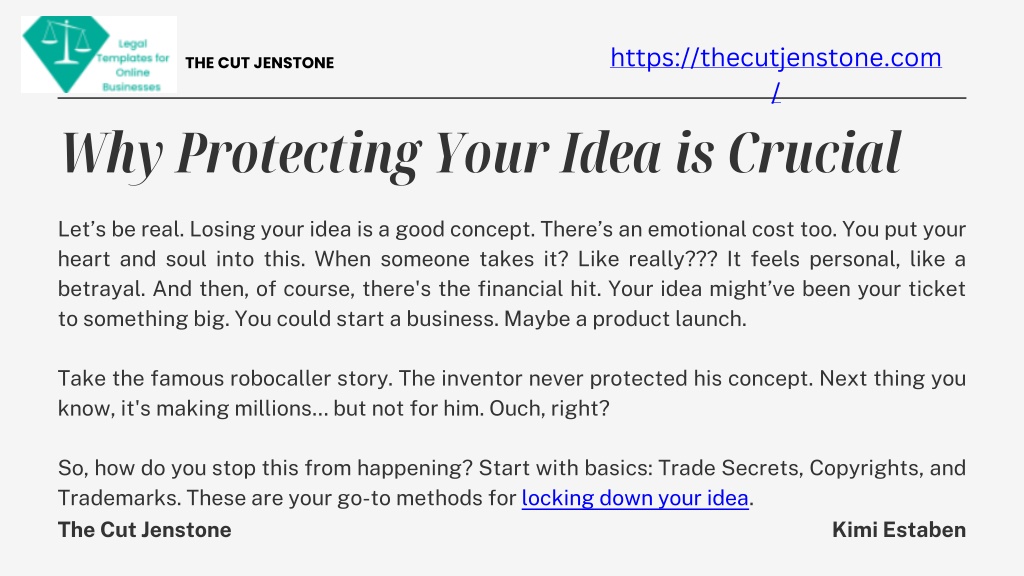Select the "Why Protecting Your Idea is Crucial" title
This screenshot has width=1024, height=576.
pos(481,153)
